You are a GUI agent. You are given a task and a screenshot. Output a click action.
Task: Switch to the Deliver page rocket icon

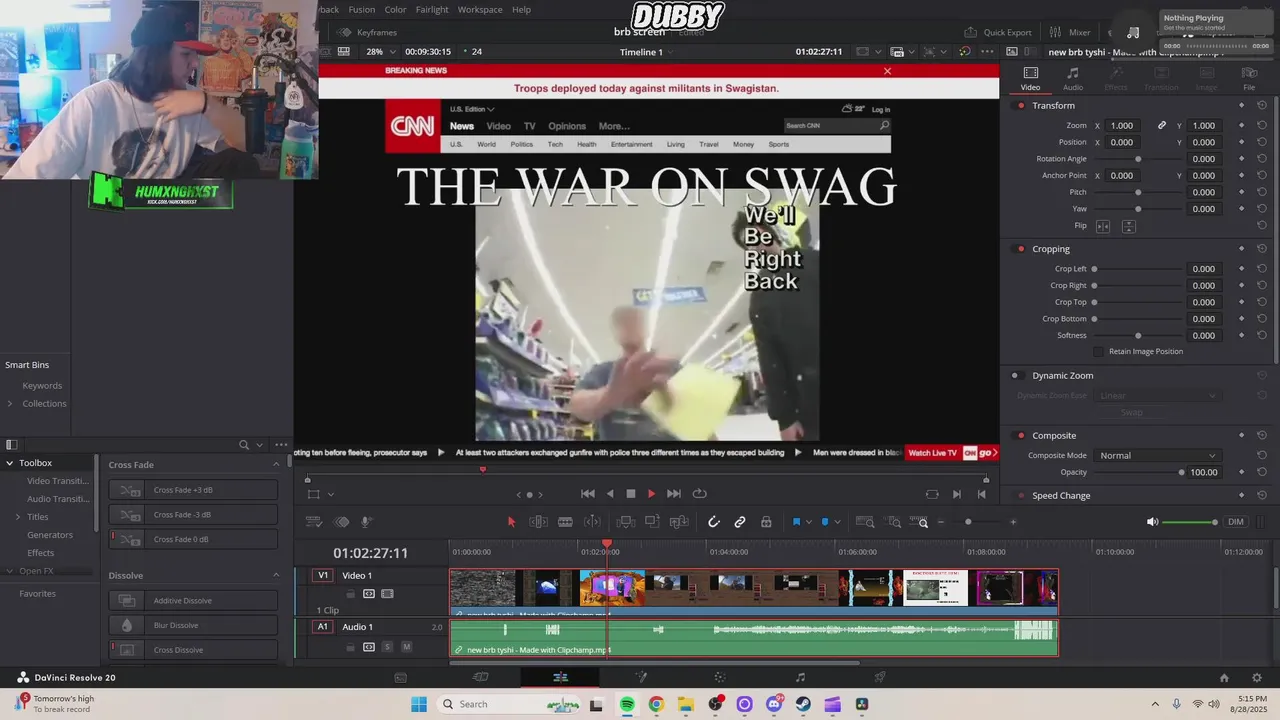(x=880, y=678)
